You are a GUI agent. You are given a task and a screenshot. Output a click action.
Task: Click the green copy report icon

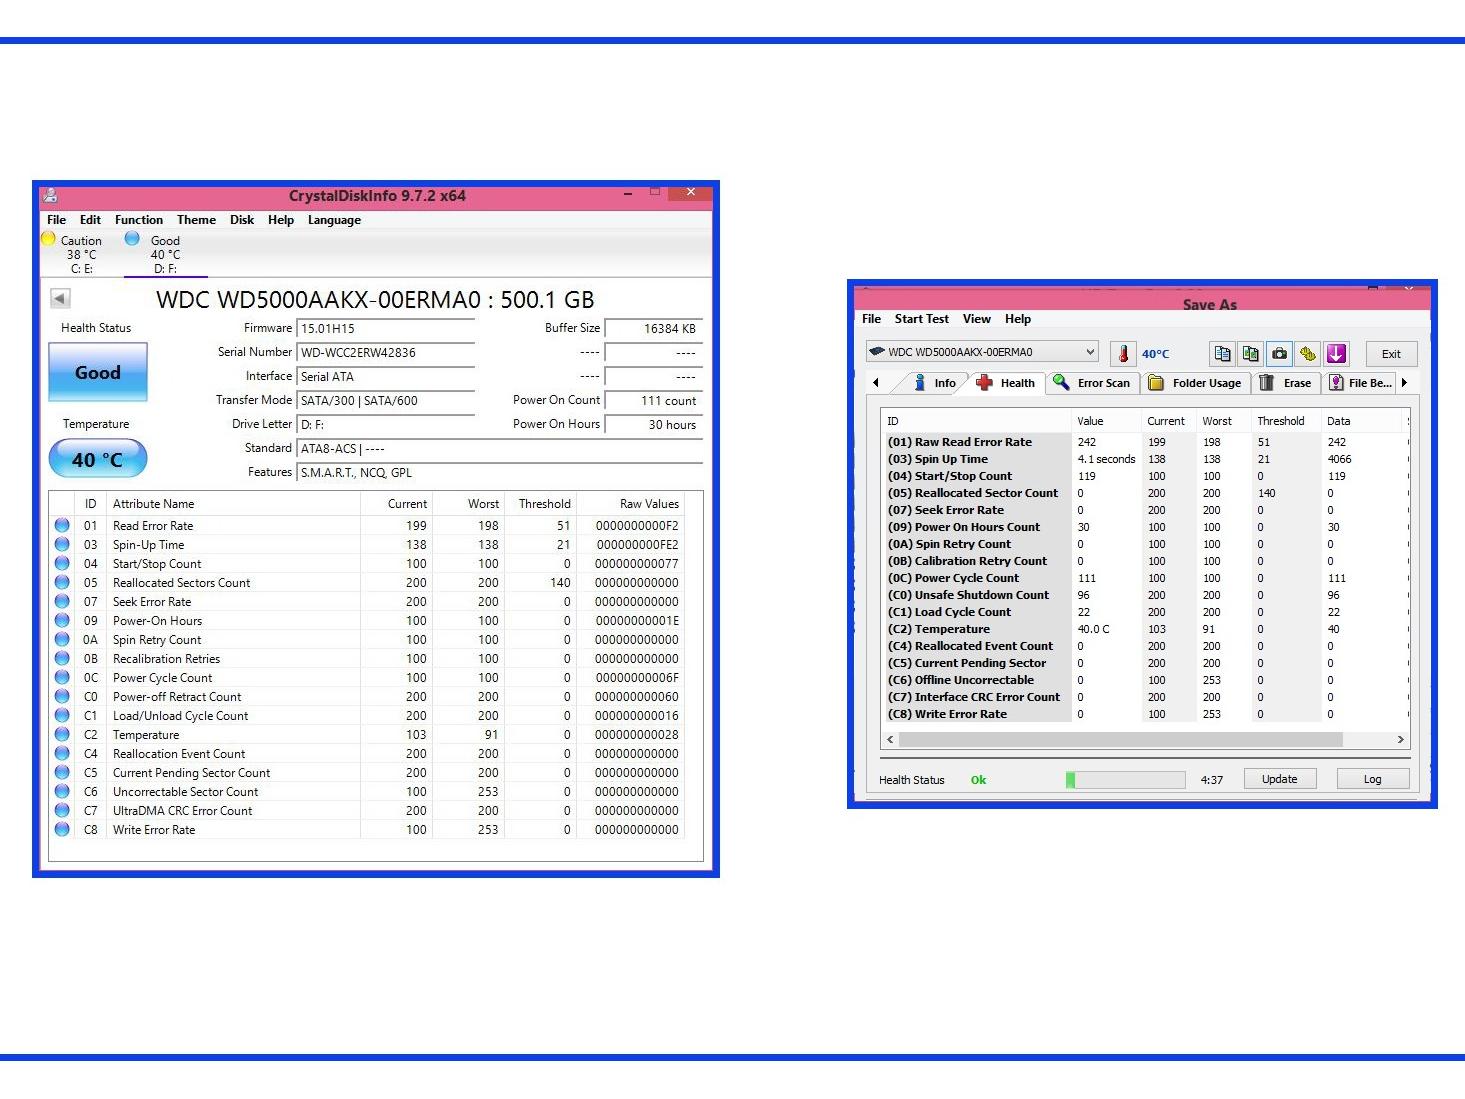(1250, 353)
